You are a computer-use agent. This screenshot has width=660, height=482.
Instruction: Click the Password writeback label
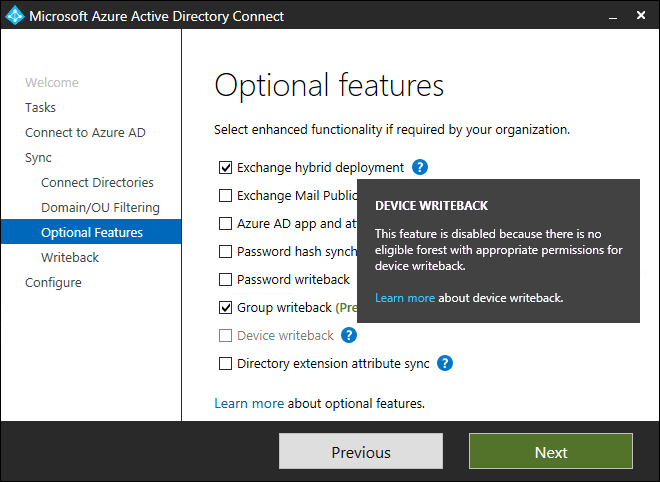(x=293, y=280)
